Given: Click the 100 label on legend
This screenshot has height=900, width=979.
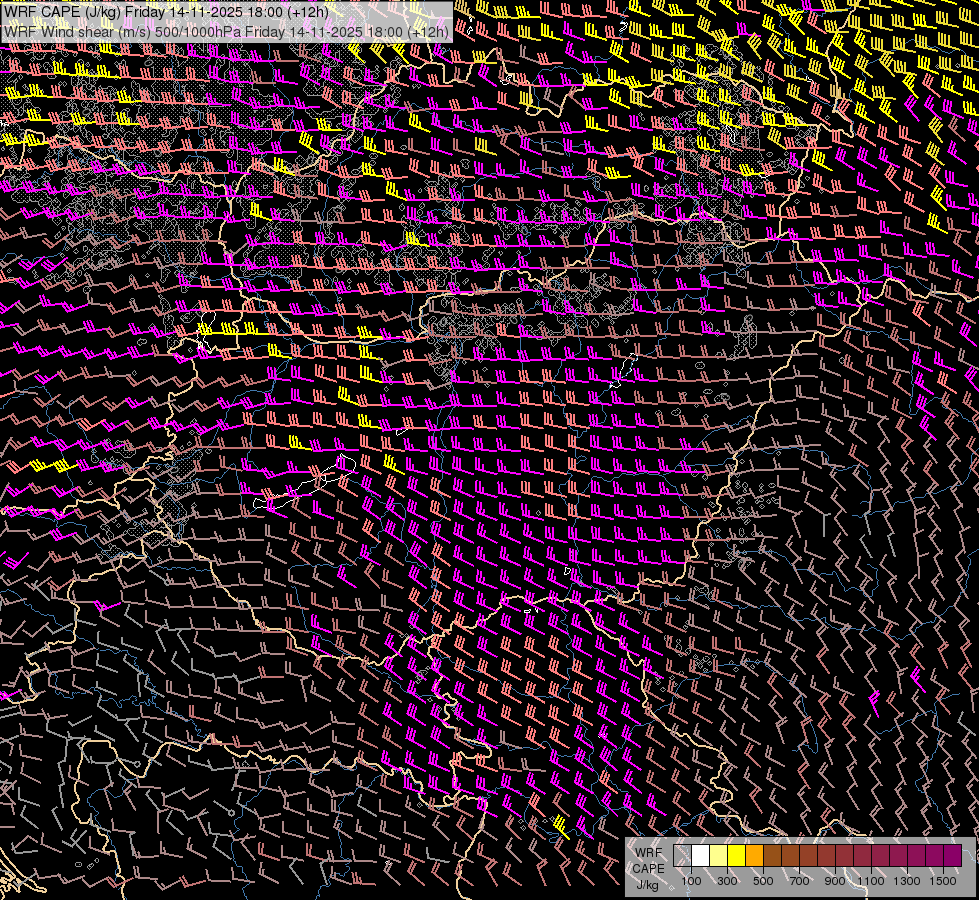Looking at the screenshot, I should [x=691, y=881].
